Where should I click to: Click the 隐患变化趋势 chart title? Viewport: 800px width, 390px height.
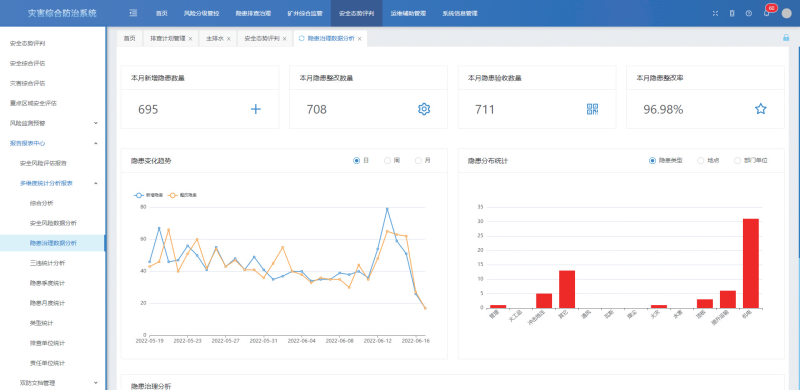[x=151, y=161]
